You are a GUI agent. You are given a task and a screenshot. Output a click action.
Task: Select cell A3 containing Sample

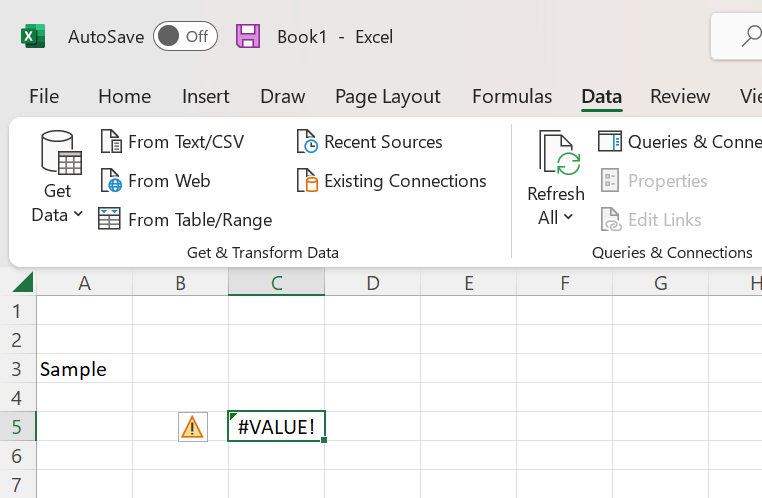(x=84, y=369)
